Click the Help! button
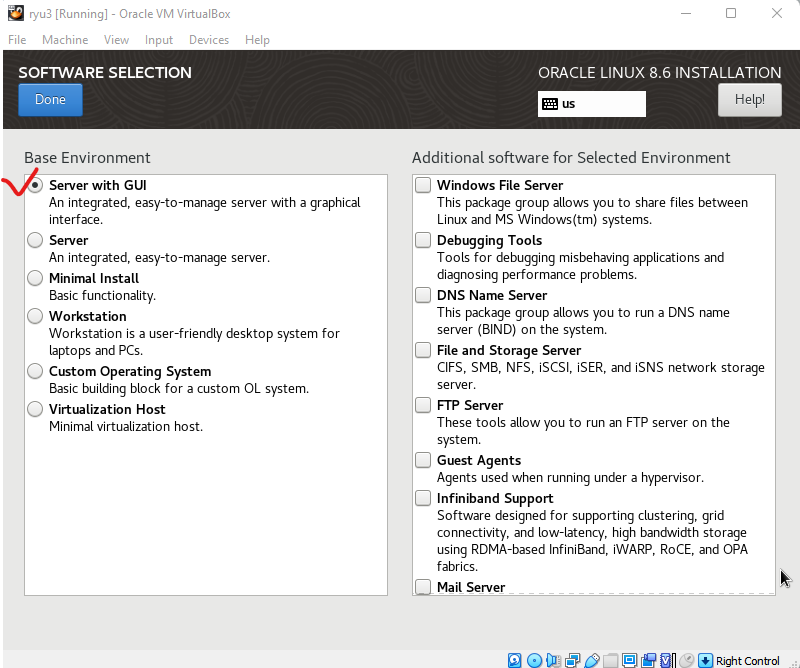Screen dimensions: 800x668 pyautogui.click(x=749, y=100)
